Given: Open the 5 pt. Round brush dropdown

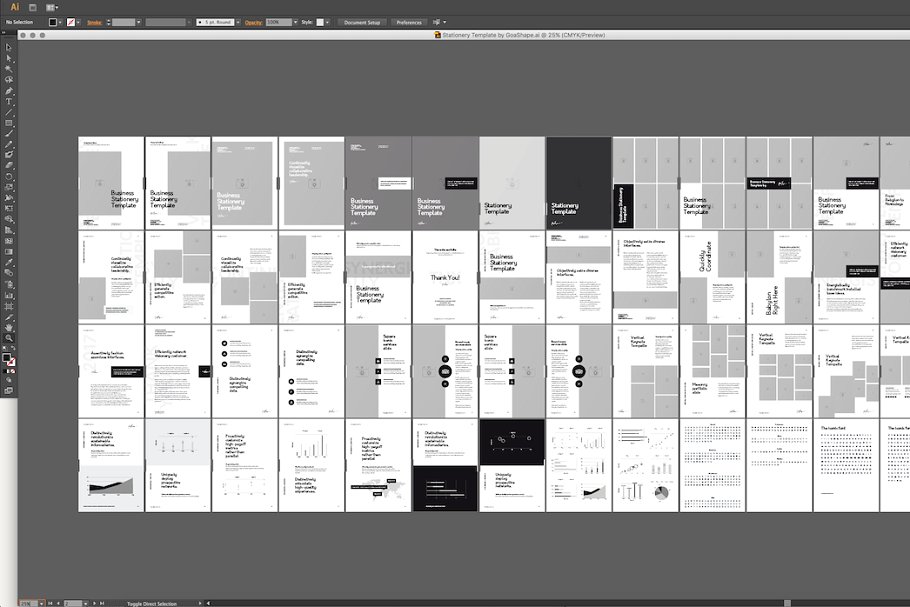Looking at the screenshot, I should pyautogui.click(x=237, y=22).
